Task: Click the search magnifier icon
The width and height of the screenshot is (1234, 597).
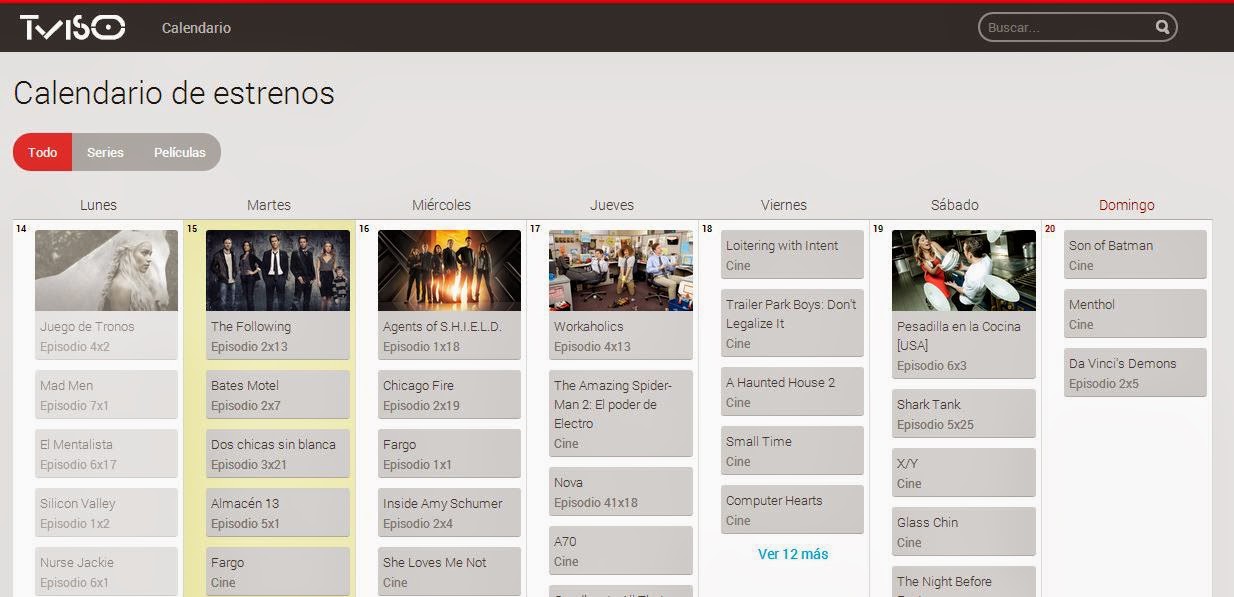Action: click(x=1162, y=27)
